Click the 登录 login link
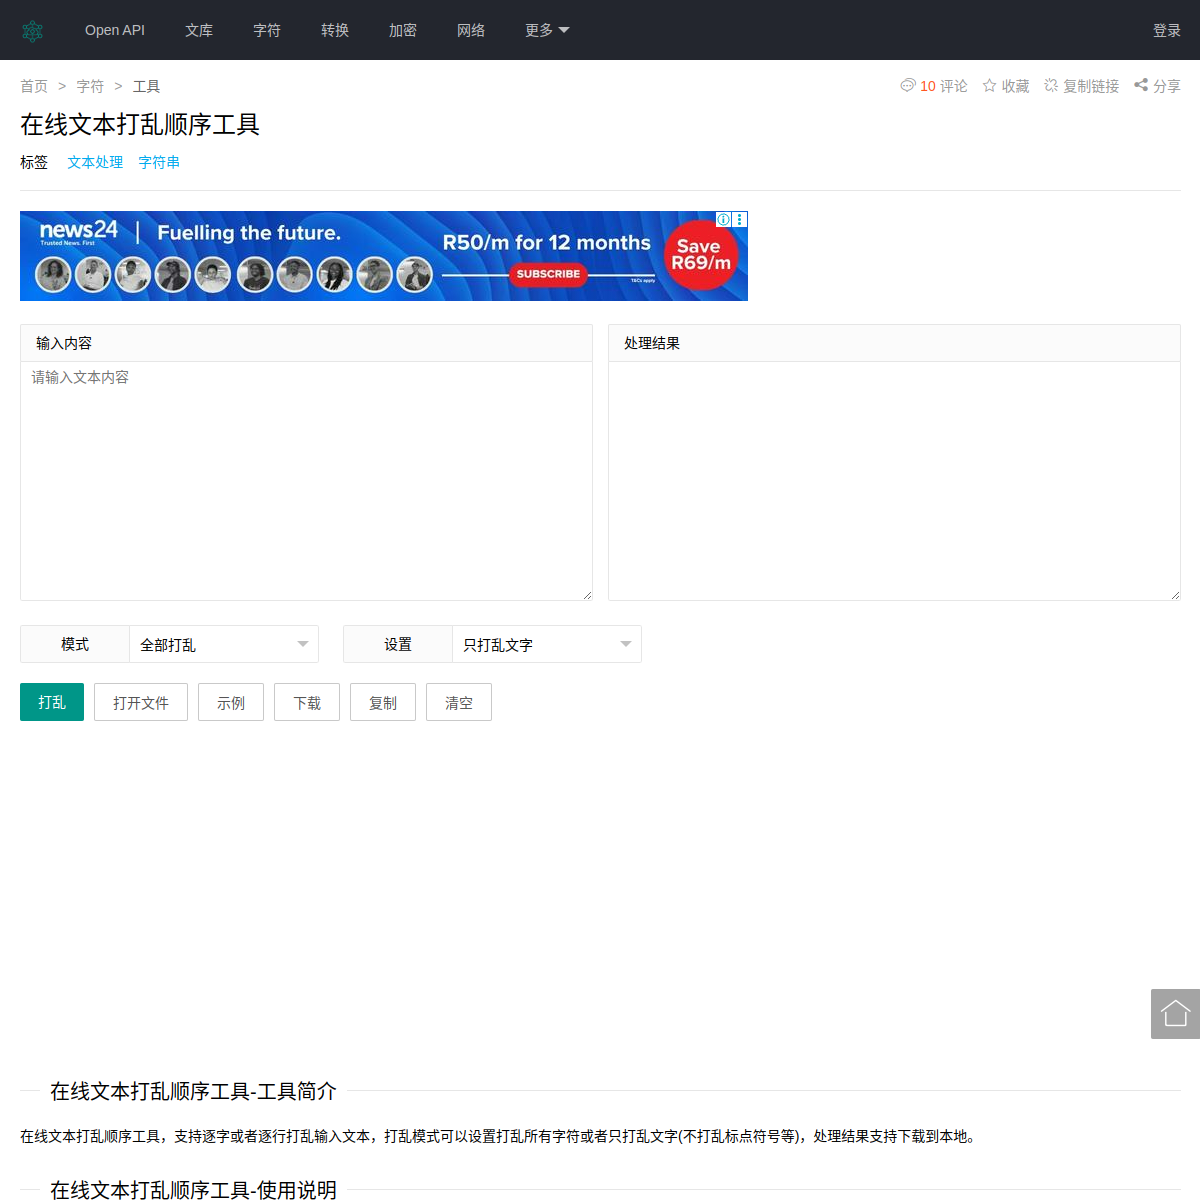1200x1200 pixels. 1167,30
